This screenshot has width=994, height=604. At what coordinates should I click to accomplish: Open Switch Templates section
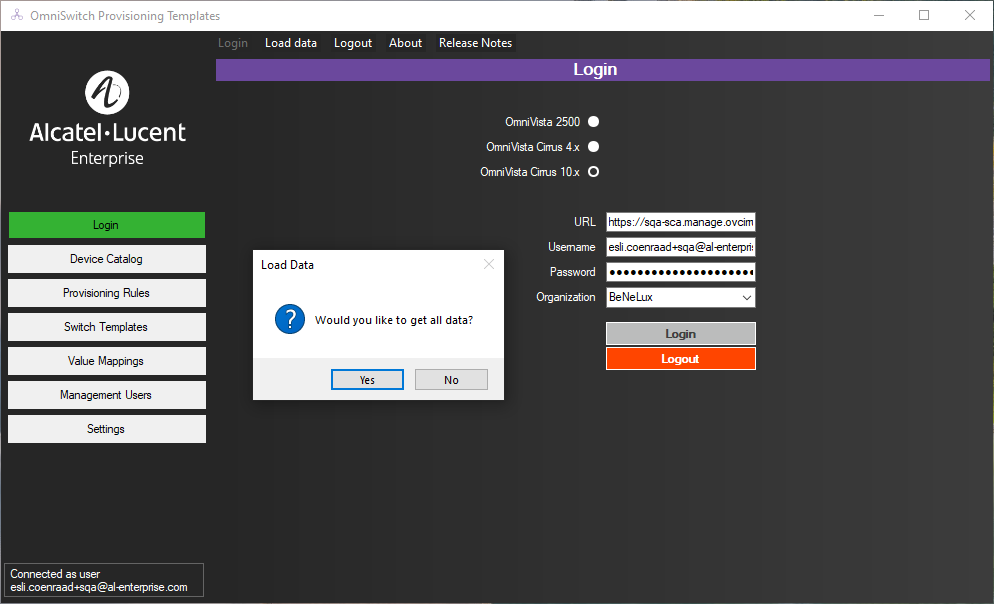[x=106, y=327]
